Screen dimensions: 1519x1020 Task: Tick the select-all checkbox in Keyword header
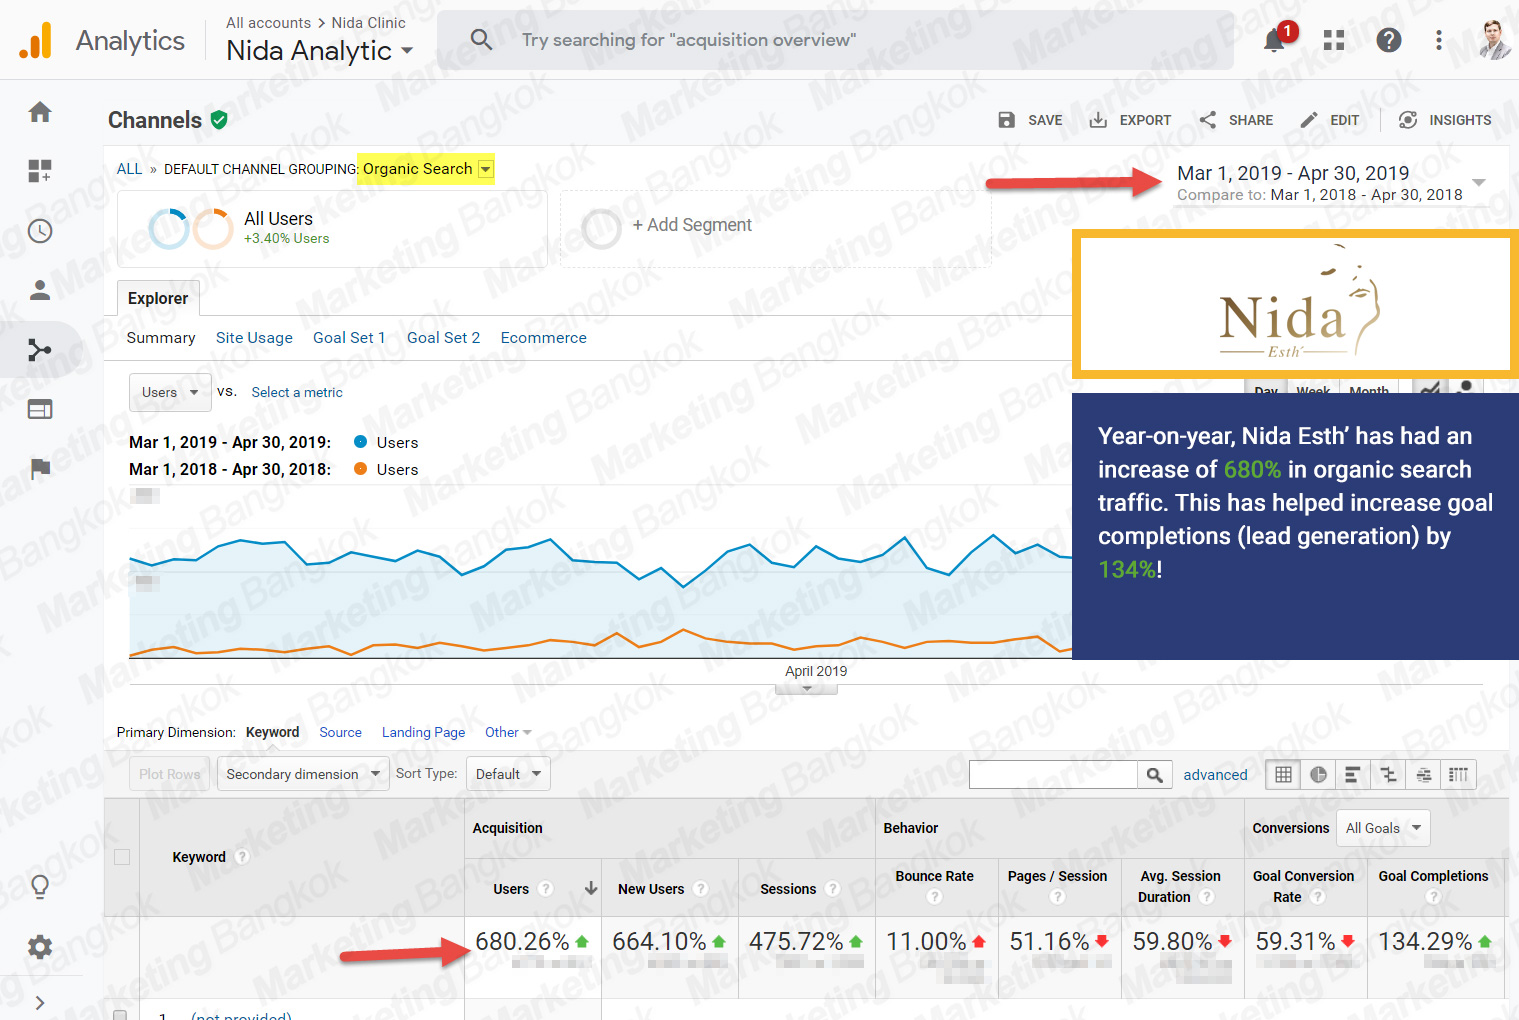pyautogui.click(x=122, y=857)
